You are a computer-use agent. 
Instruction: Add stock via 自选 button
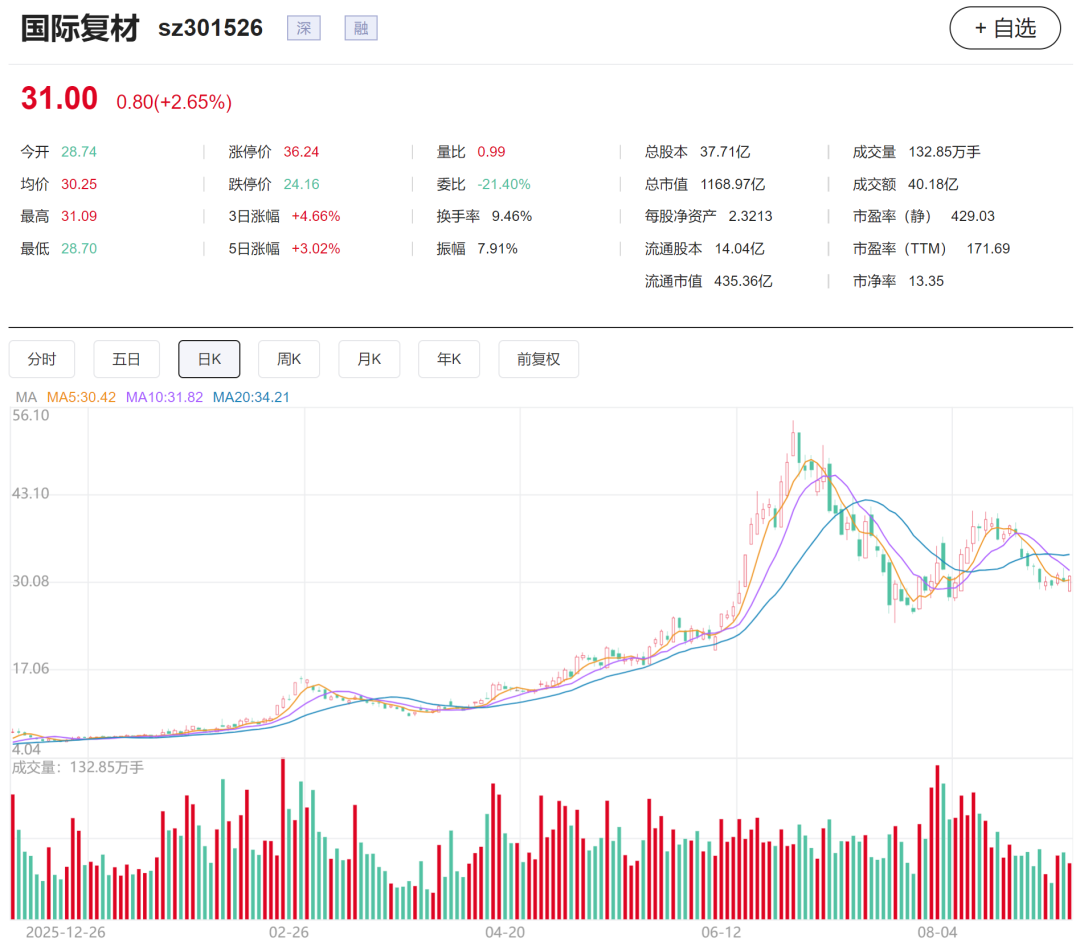coord(1004,28)
